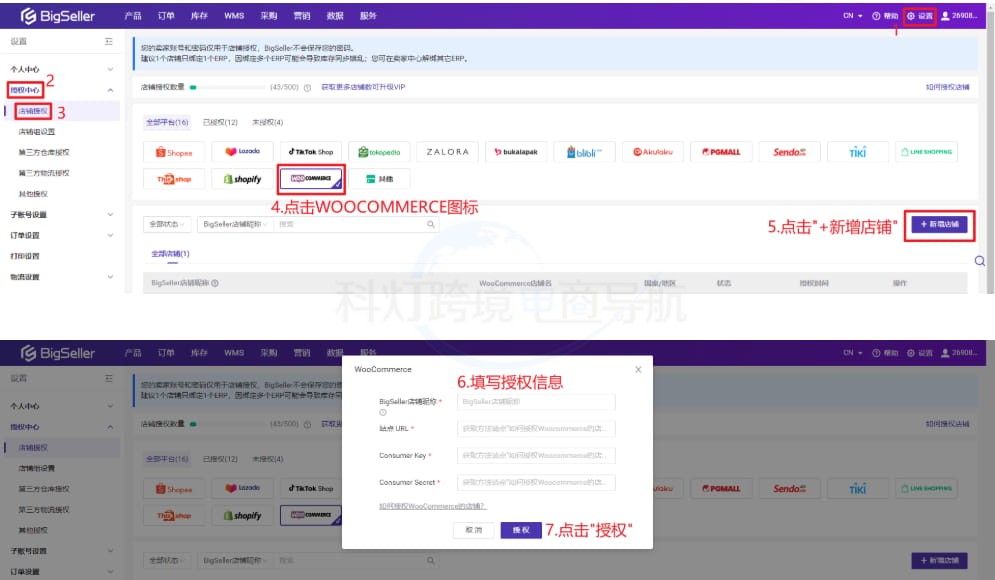Select the Lazada platform icon

tap(242, 151)
